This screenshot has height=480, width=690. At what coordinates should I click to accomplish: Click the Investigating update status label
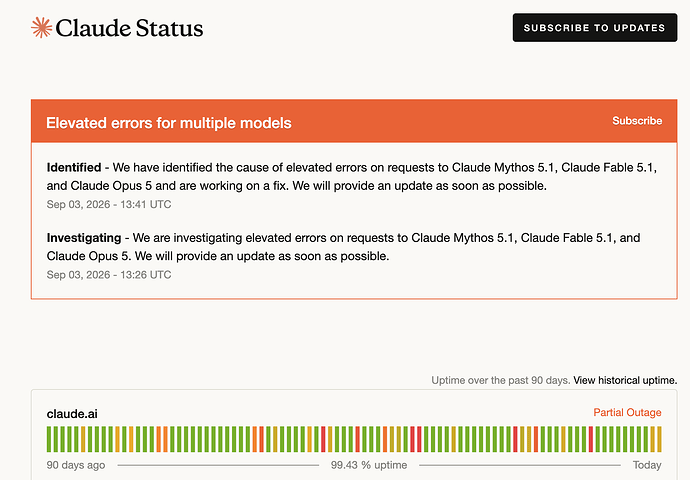(x=84, y=238)
